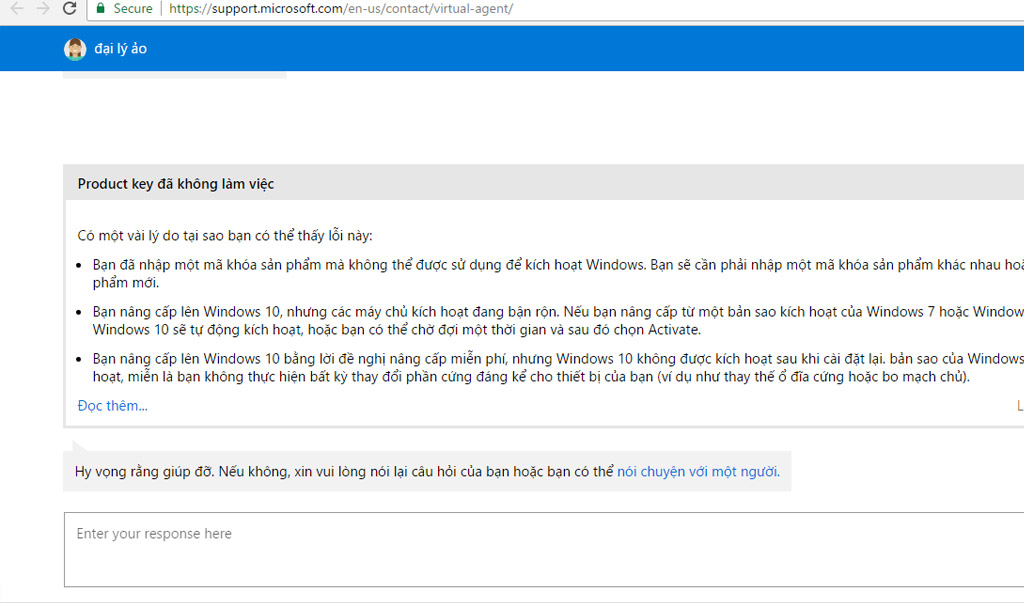
Task: Reload the Microsoft support page
Action: [69, 8]
